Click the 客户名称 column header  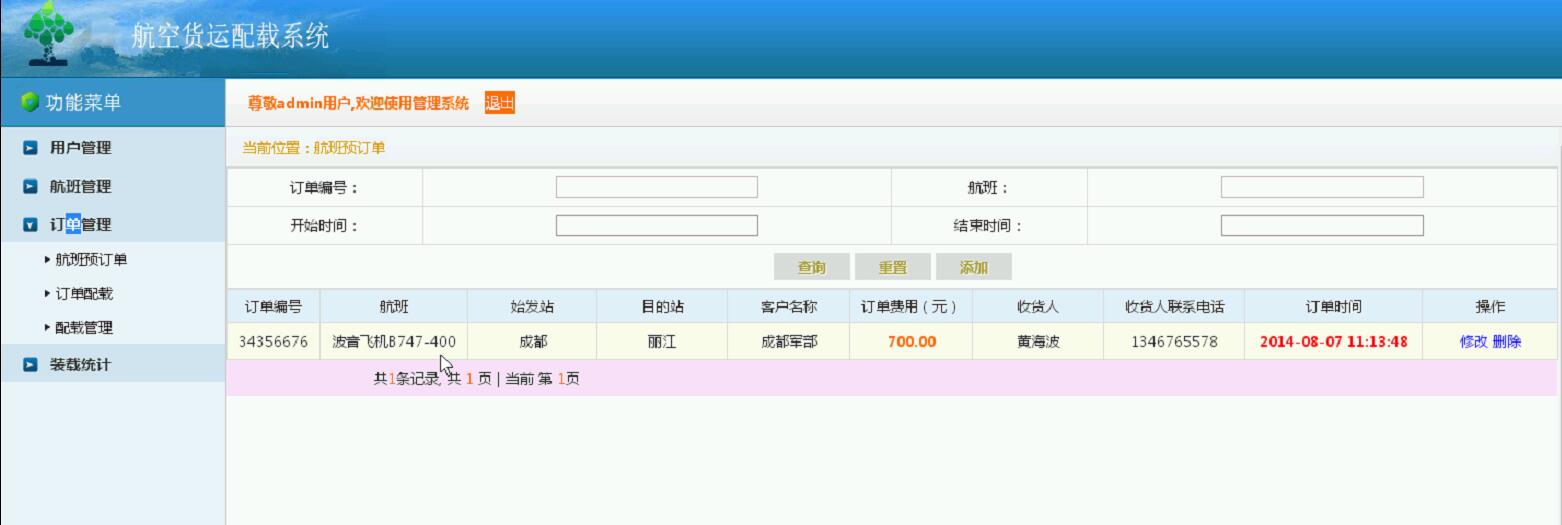tap(789, 307)
